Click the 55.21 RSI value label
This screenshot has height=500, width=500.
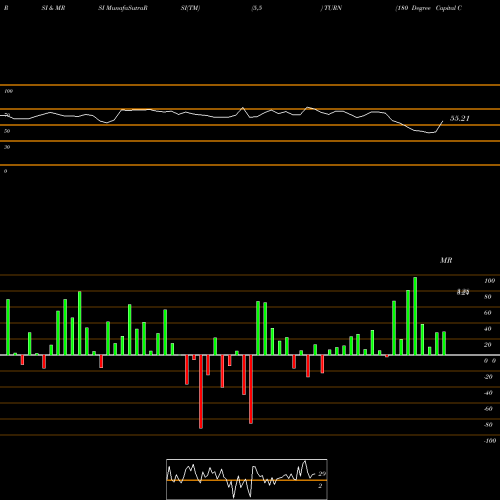pos(460,118)
